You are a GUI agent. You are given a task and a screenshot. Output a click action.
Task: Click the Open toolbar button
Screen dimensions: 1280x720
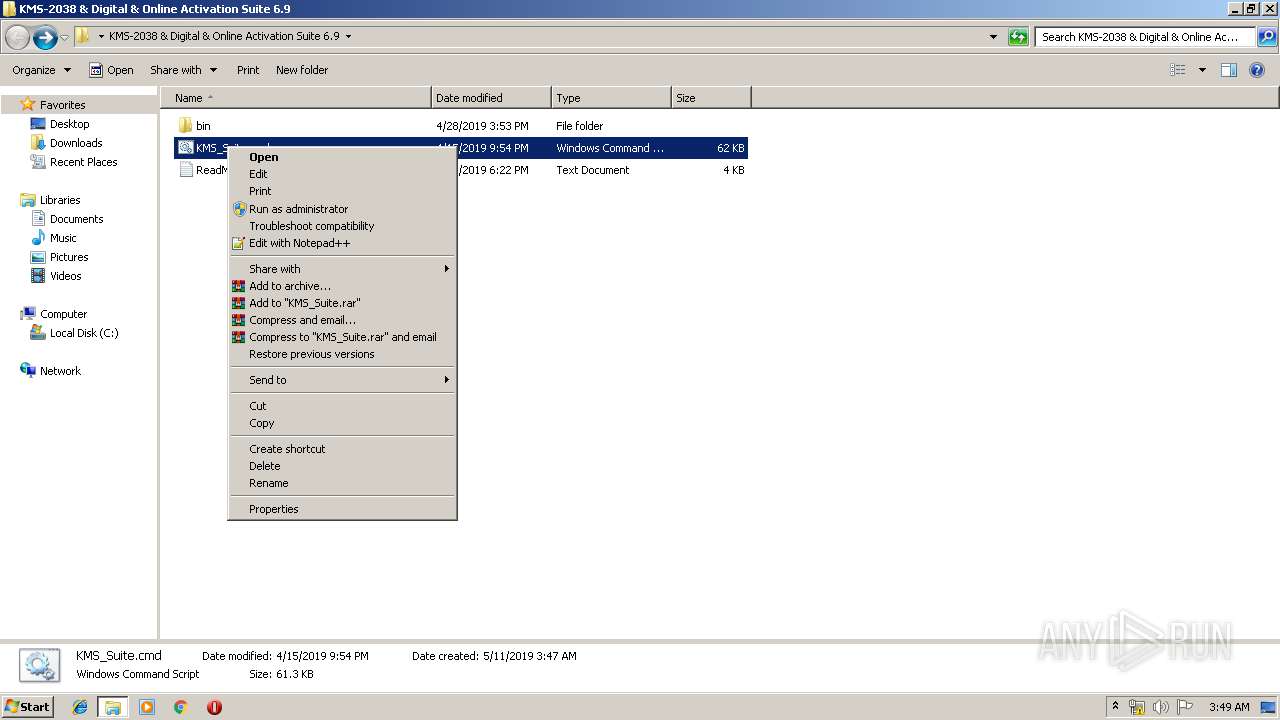click(x=111, y=70)
